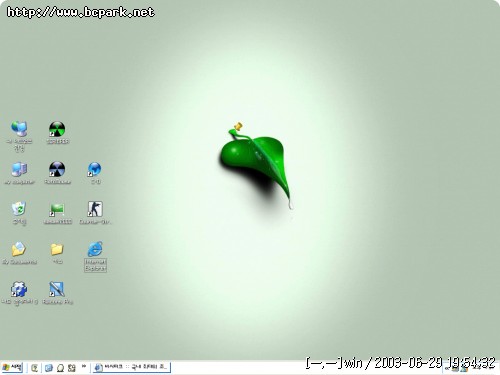The width and height of the screenshot is (500, 375).
Task: Open the plain yellow folder on desktop
Action: pyautogui.click(x=57, y=249)
